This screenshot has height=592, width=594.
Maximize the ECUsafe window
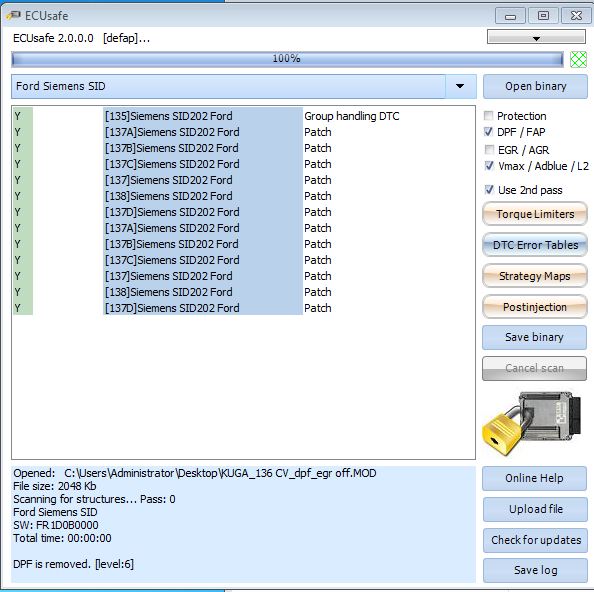point(543,16)
